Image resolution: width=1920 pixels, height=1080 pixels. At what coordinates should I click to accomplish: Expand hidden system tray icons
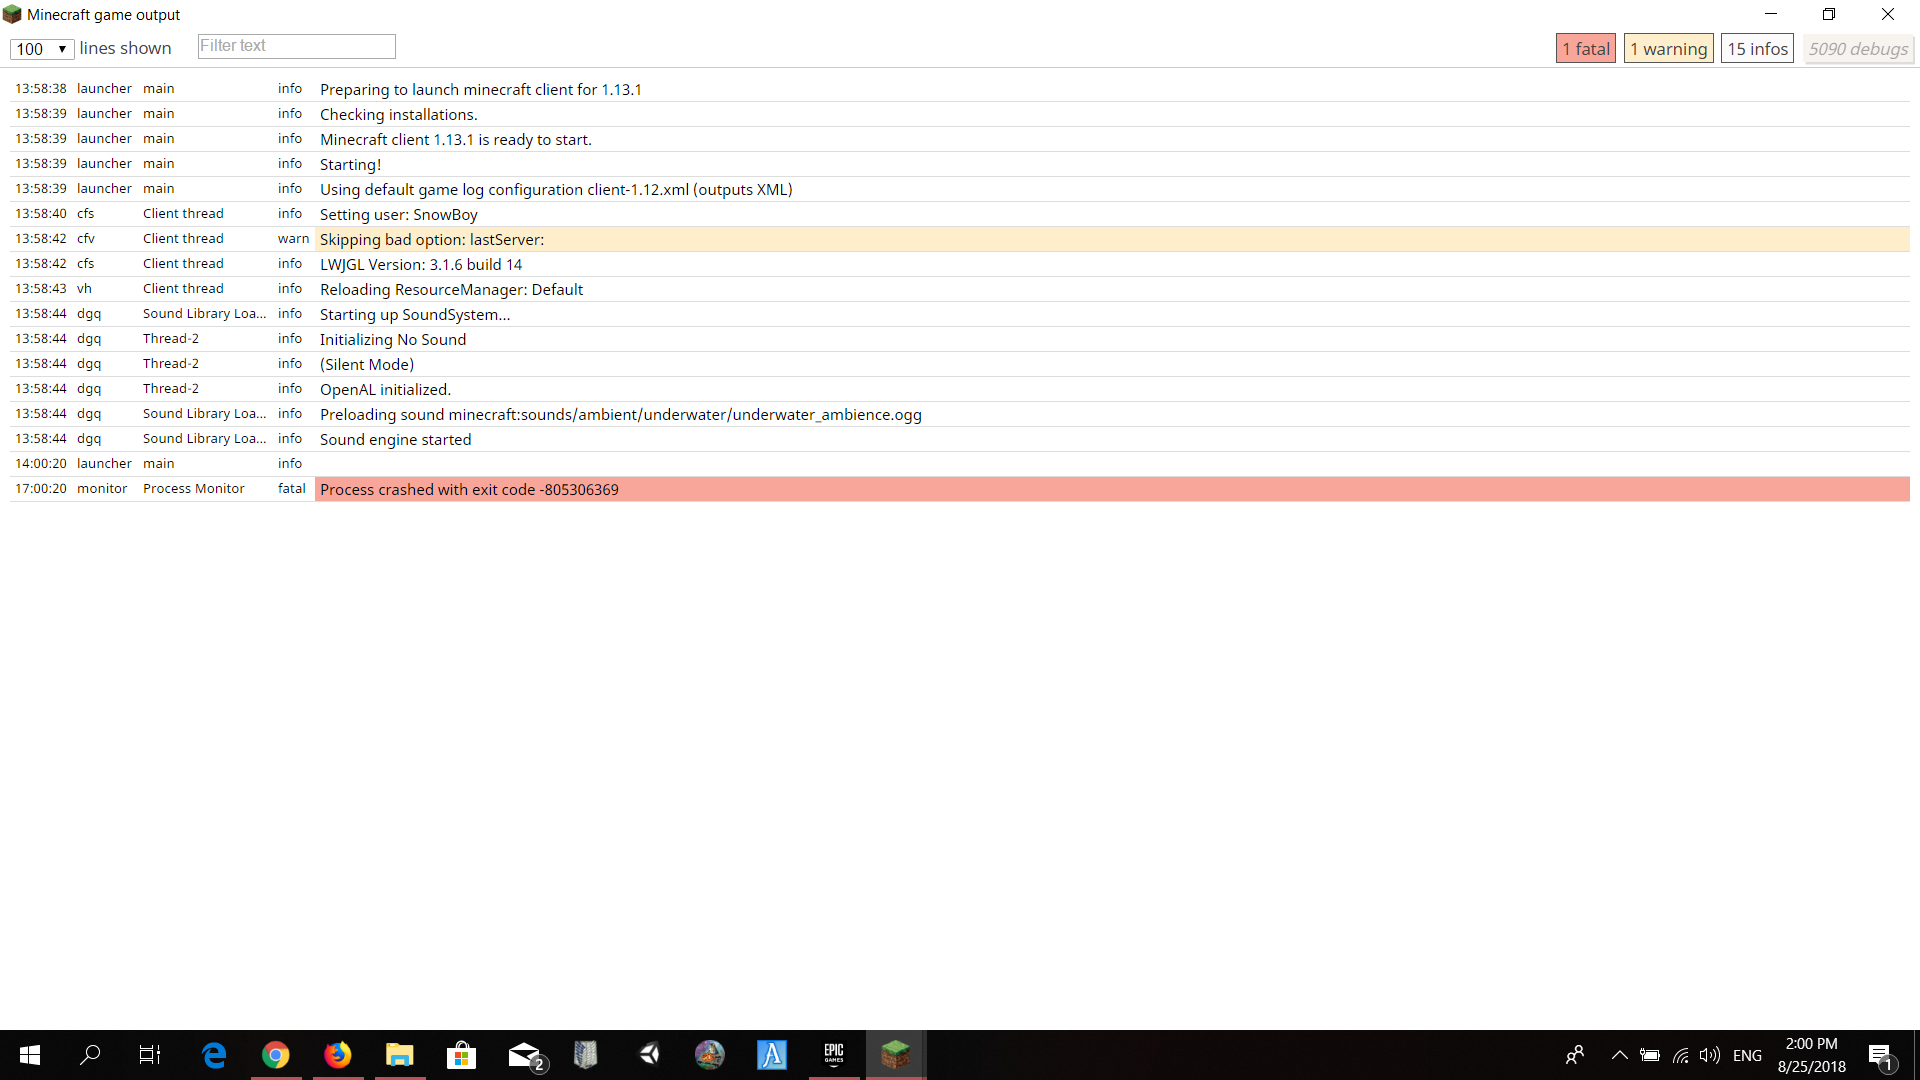[1619, 1055]
